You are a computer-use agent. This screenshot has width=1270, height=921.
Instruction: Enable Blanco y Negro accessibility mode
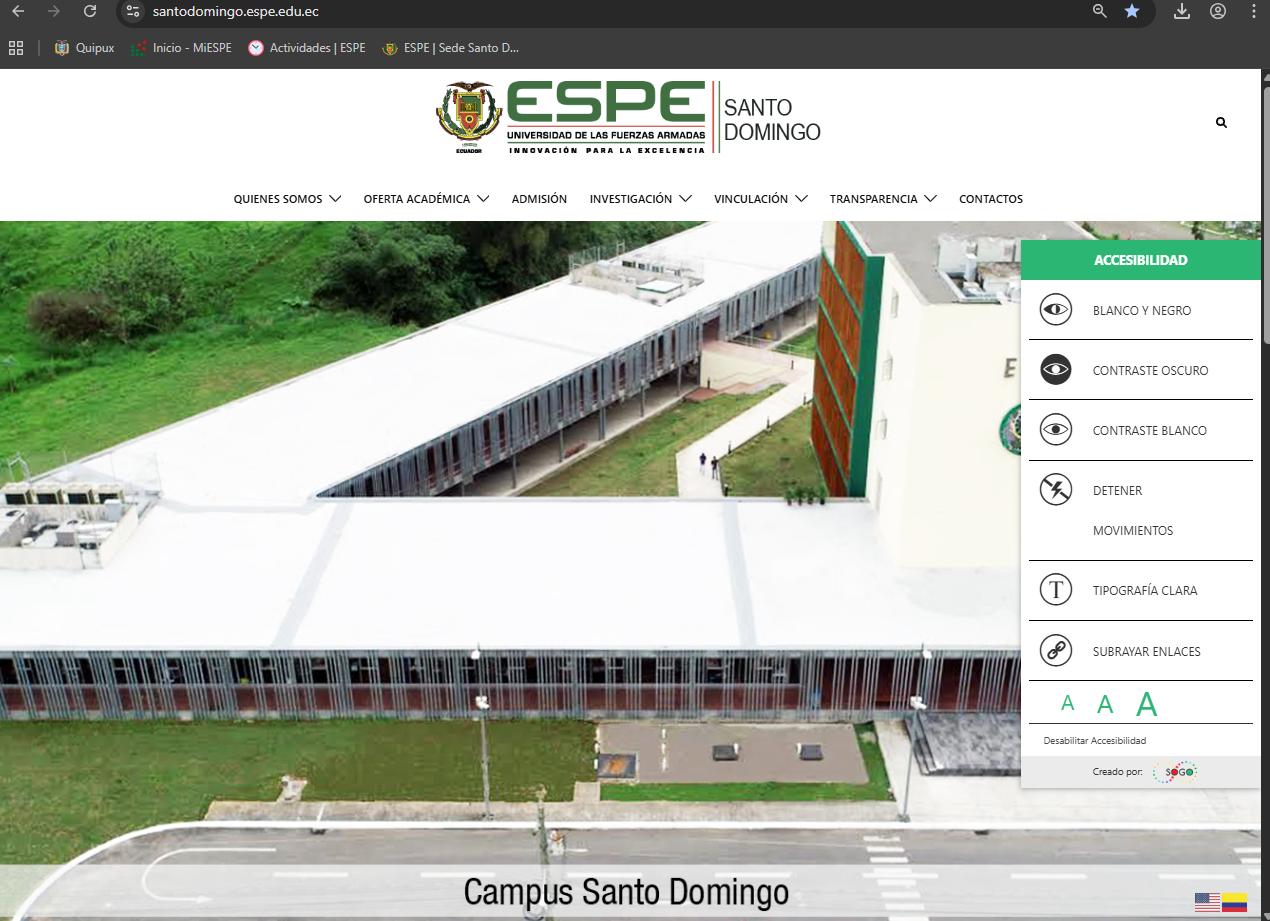tap(1139, 310)
